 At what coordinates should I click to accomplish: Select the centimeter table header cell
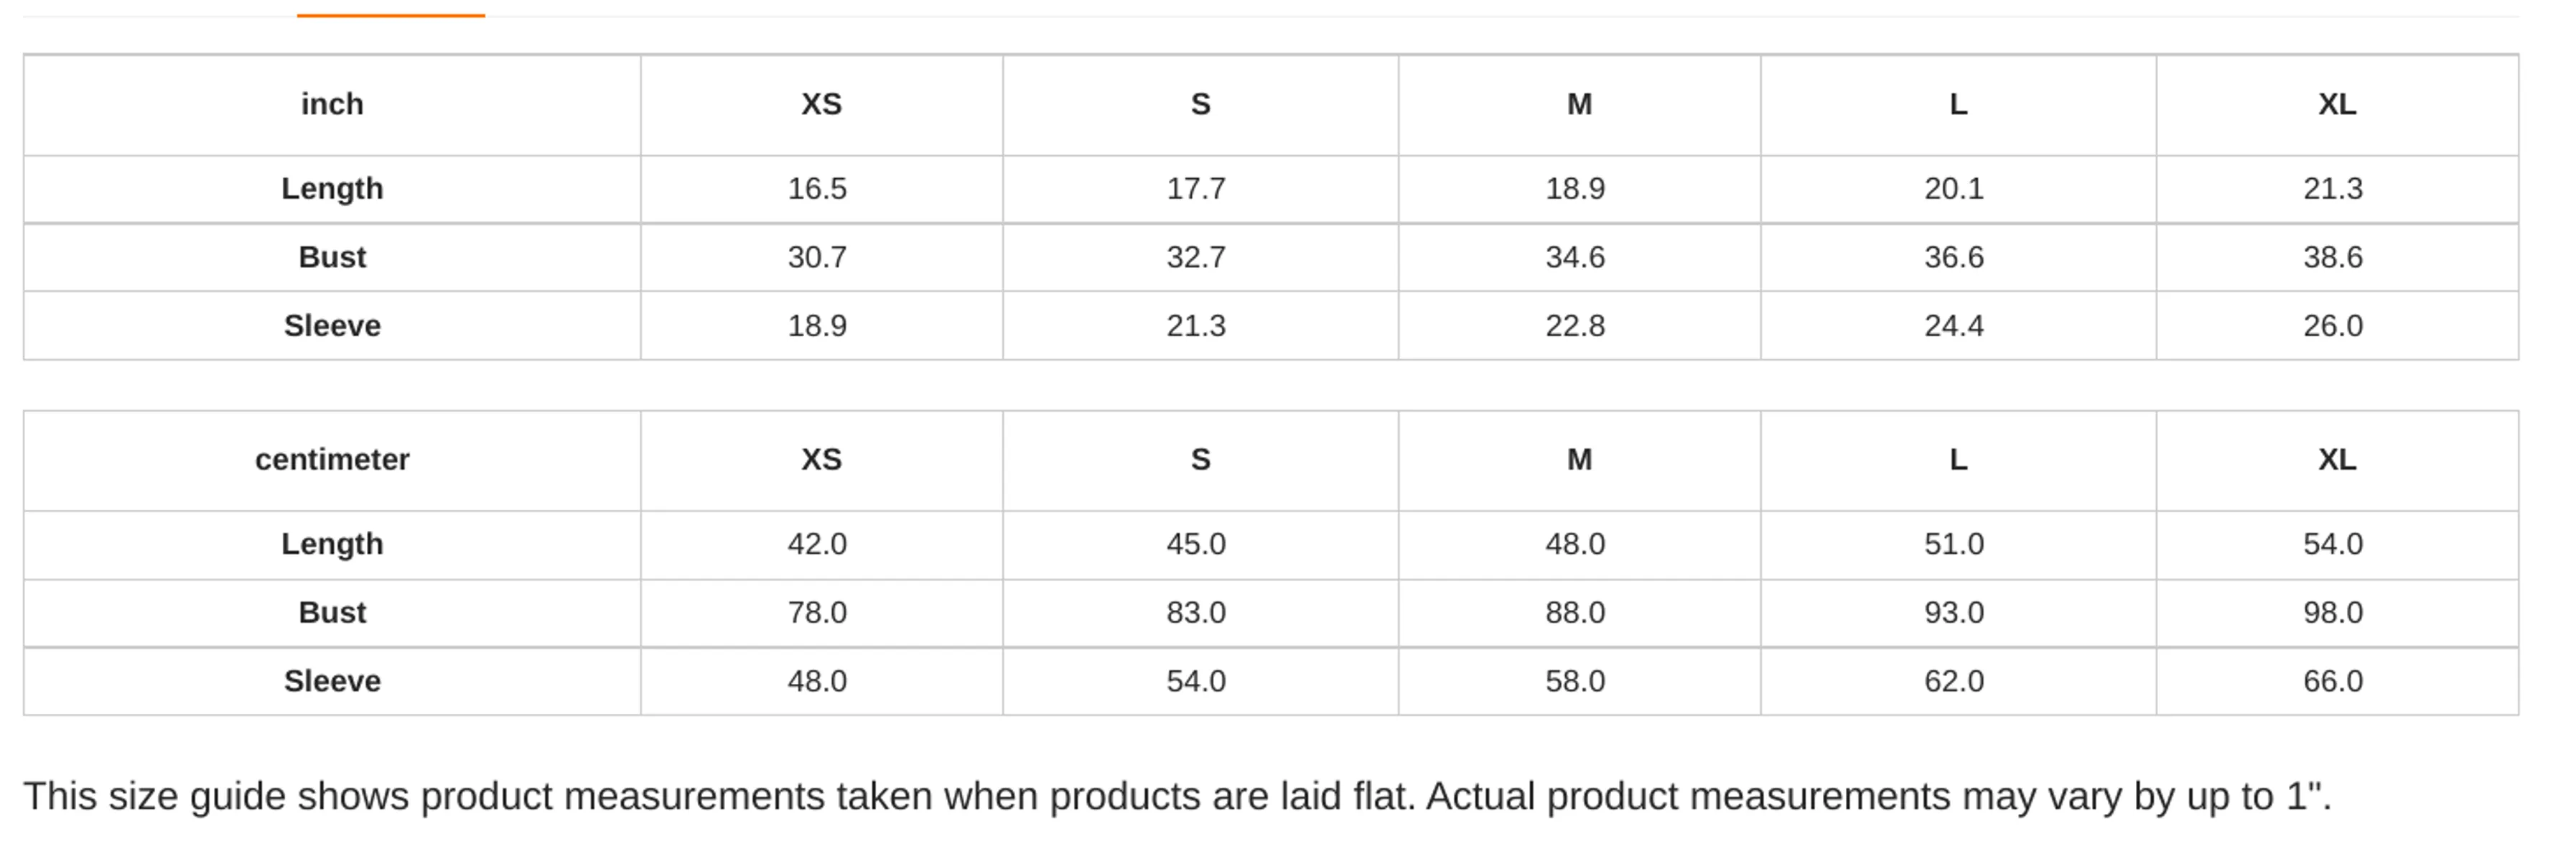(x=332, y=460)
